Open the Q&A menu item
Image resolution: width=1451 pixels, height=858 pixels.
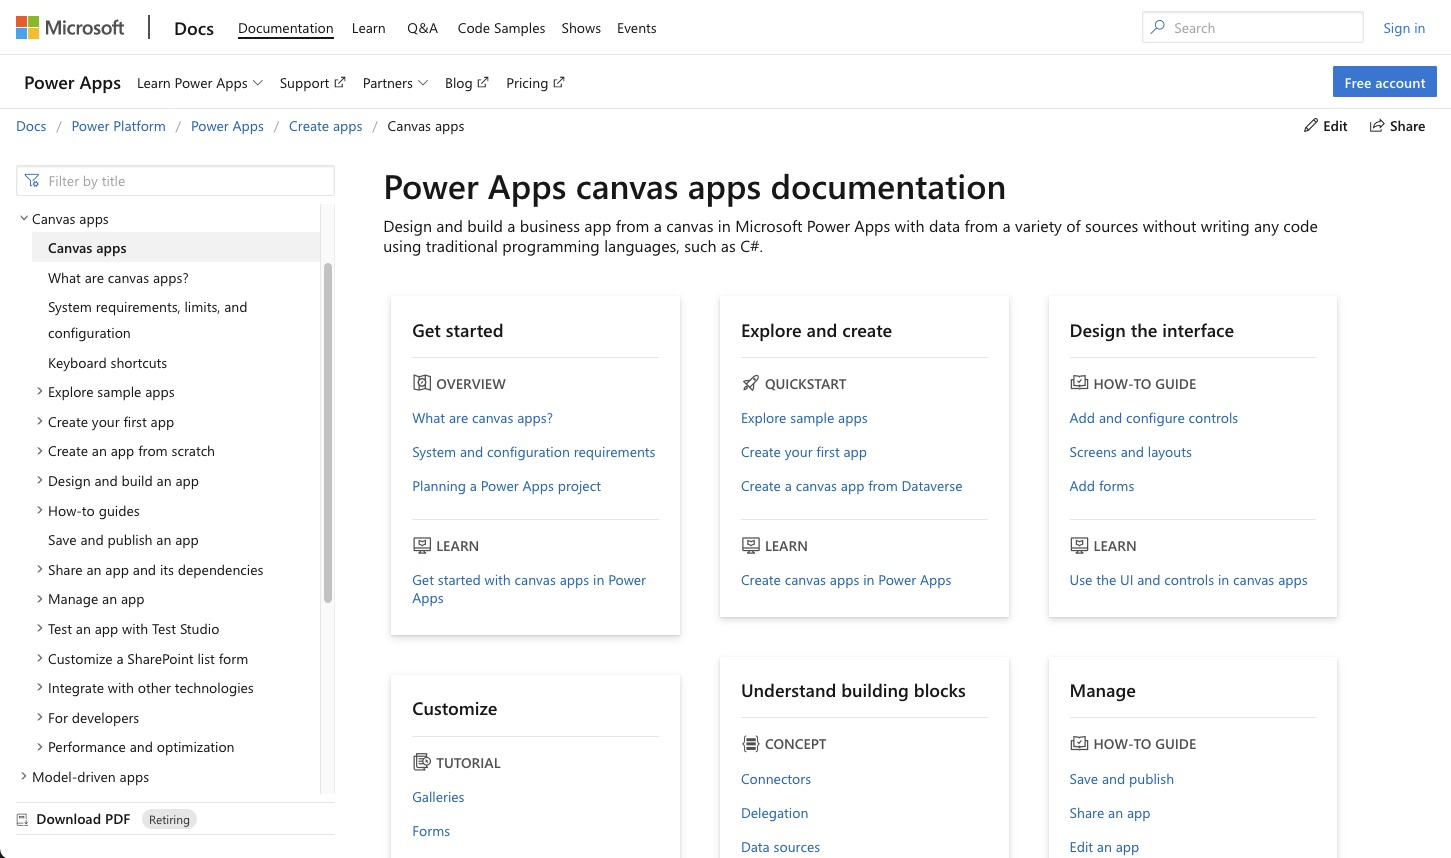pos(422,28)
